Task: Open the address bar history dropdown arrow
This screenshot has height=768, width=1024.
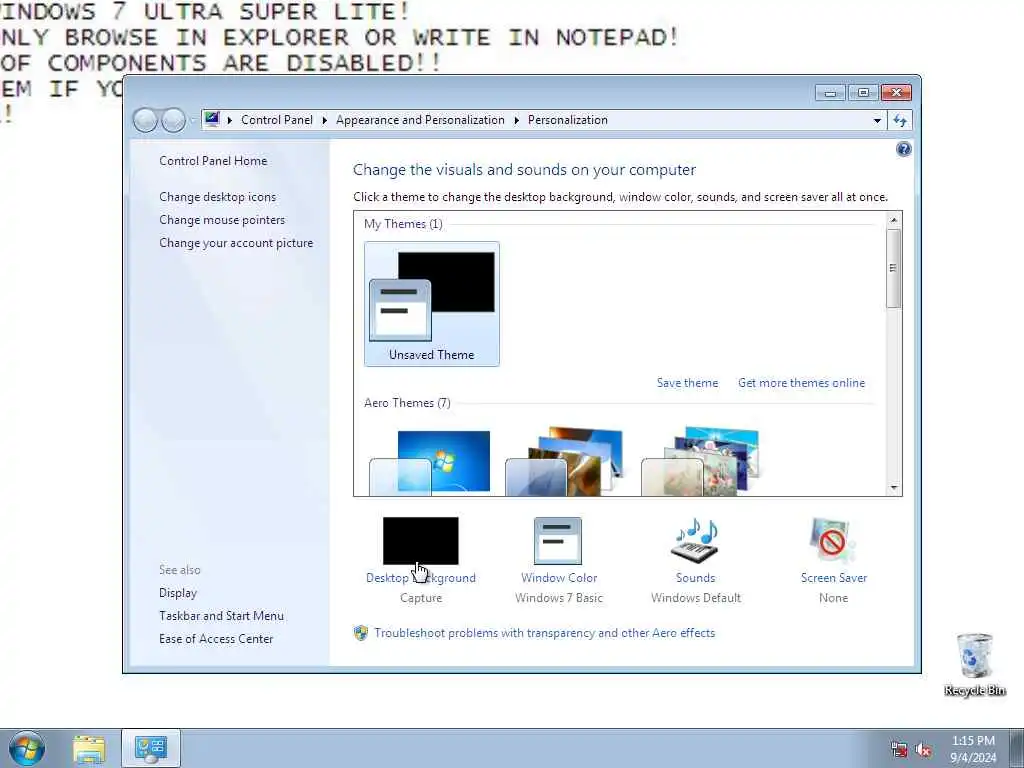Action: (x=877, y=121)
